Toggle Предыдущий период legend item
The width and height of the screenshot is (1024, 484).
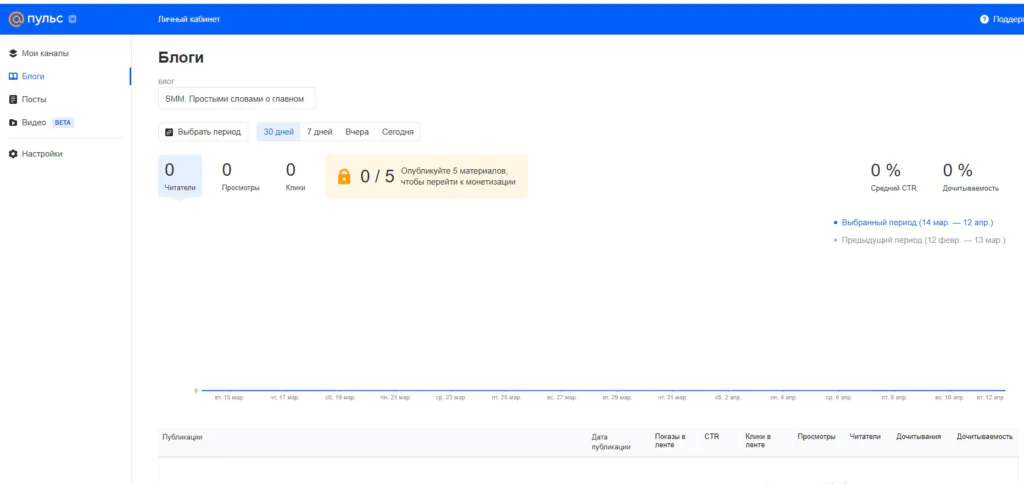pyautogui.click(x=922, y=240)
